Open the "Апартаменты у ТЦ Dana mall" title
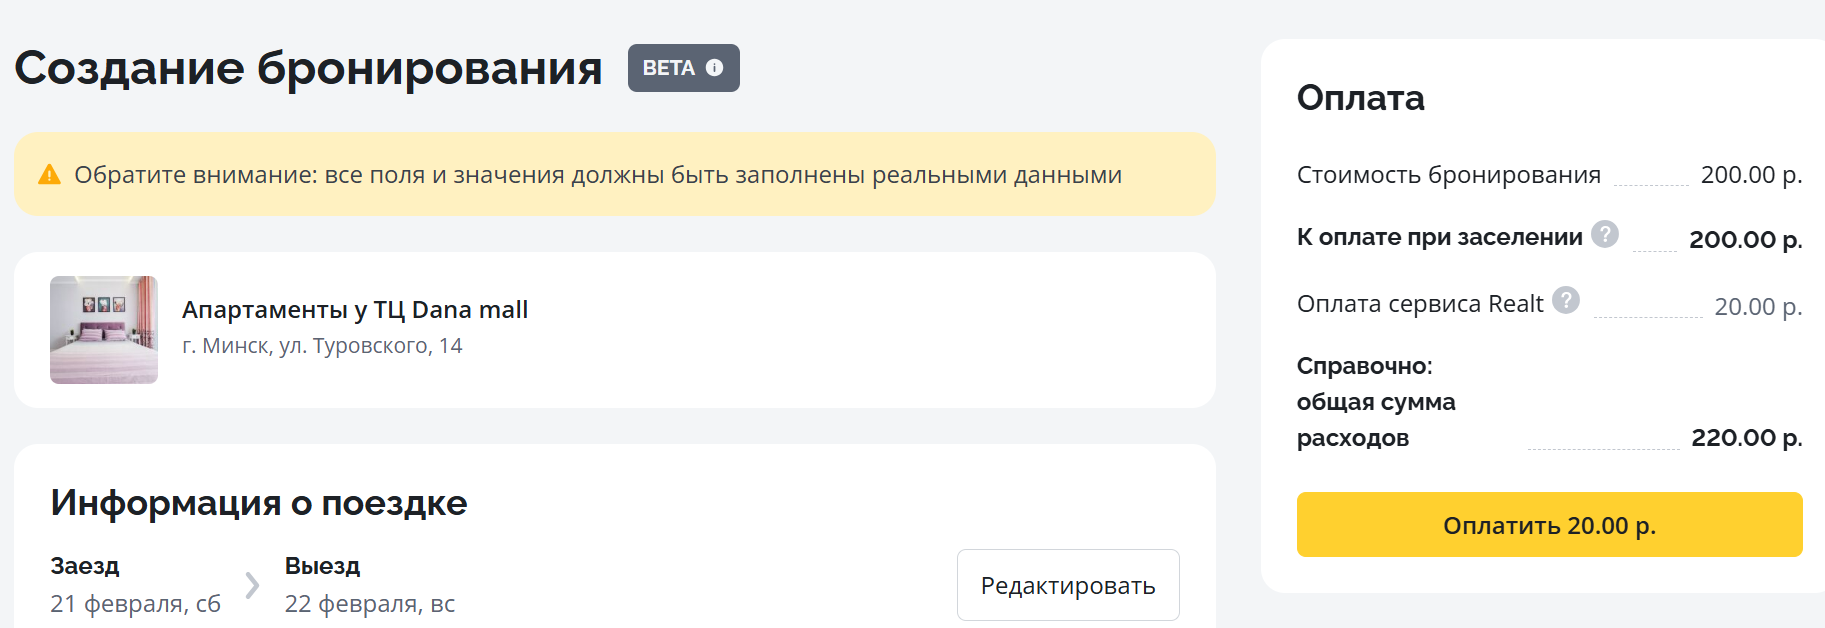The height and width of the screenshot is (628, 1825). tap(355, 310)
